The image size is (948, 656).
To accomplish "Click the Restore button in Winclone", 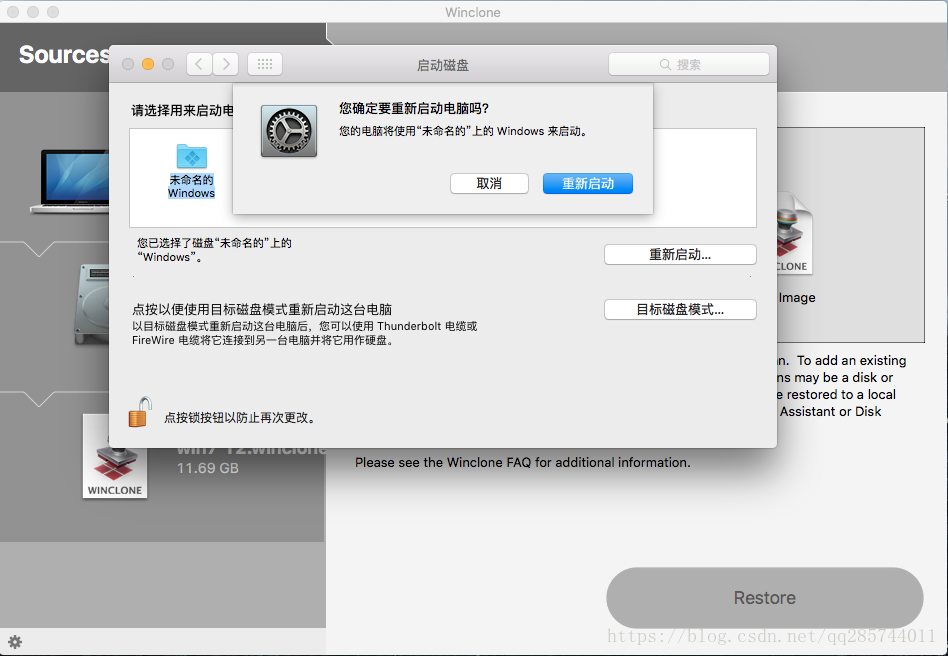I will [764, 597].
